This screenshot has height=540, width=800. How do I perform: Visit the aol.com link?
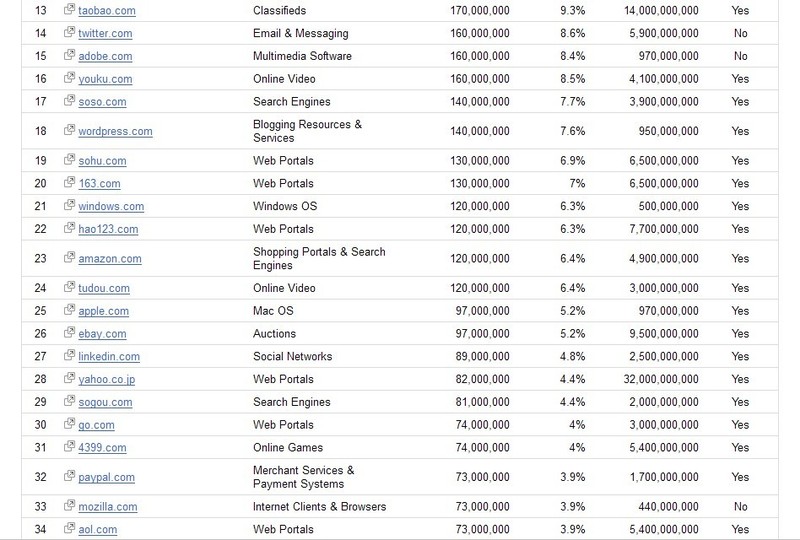[98, 529]
